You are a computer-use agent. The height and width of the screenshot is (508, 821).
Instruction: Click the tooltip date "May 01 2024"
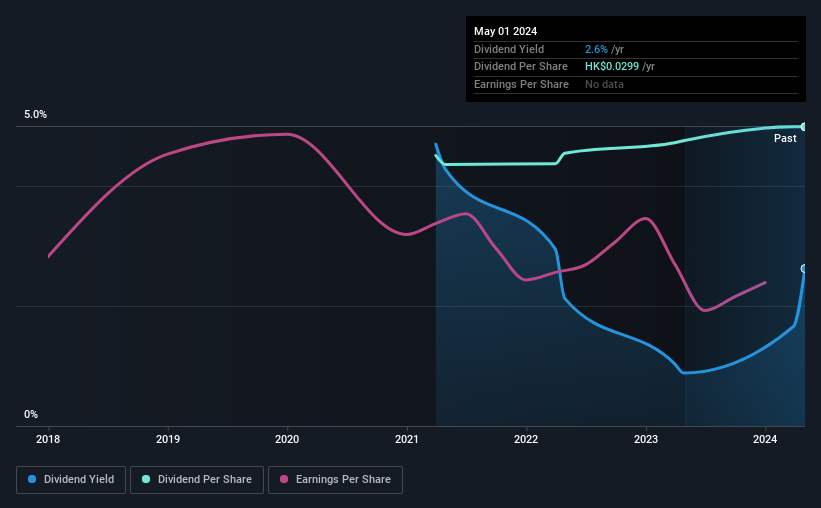click(x=506, y=29)
